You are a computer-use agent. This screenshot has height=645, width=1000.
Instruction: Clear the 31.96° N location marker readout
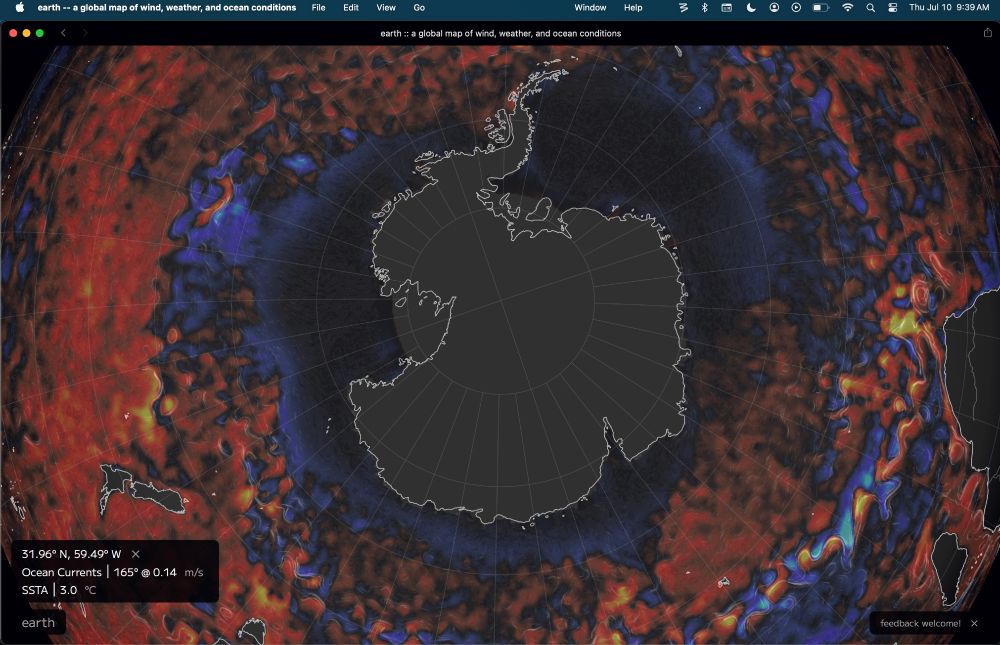(x=136, y=552)
